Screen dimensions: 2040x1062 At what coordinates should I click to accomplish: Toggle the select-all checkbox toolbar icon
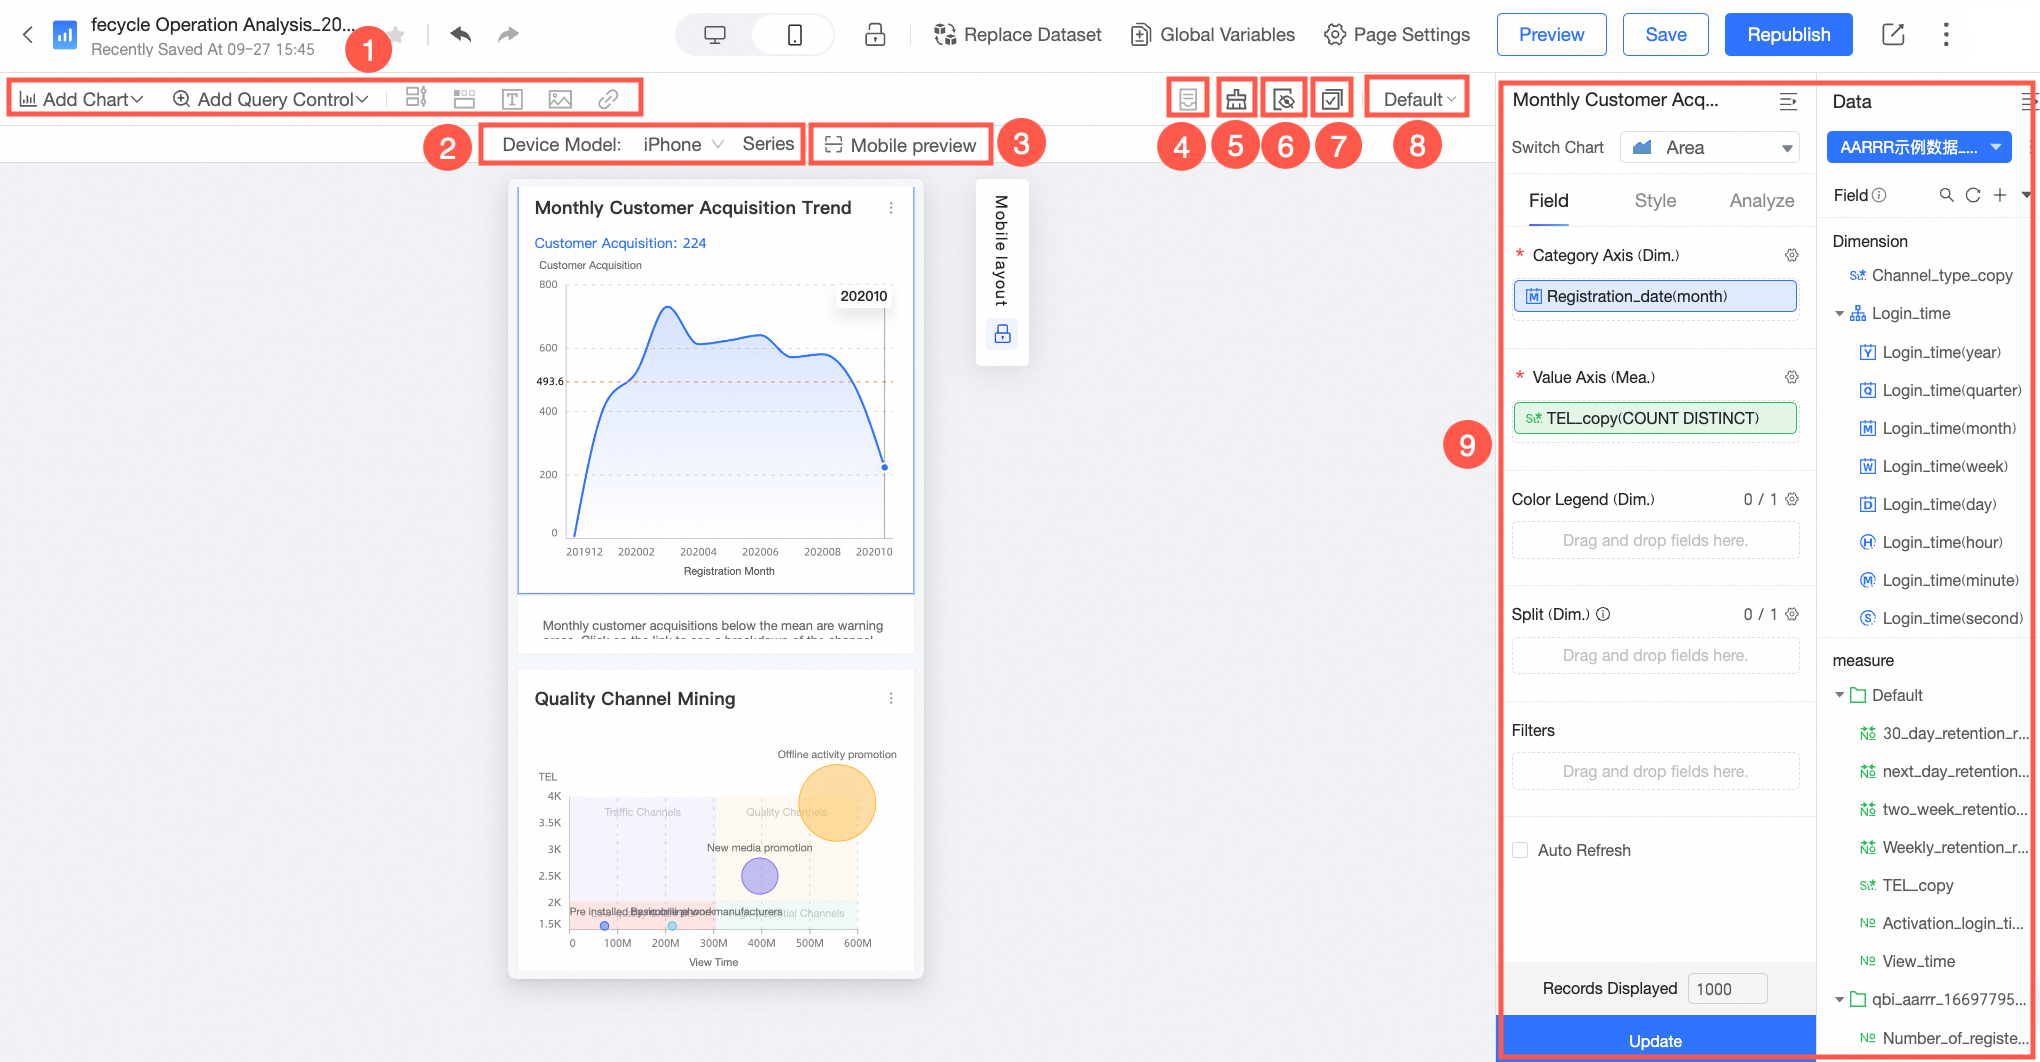(x=1332, y=99)
